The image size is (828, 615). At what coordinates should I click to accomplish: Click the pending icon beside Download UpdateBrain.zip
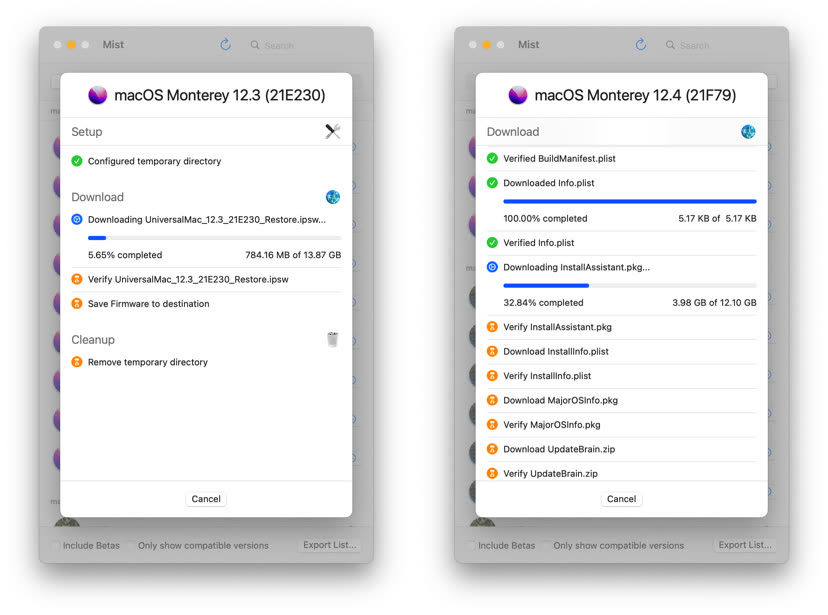point(492,449)
